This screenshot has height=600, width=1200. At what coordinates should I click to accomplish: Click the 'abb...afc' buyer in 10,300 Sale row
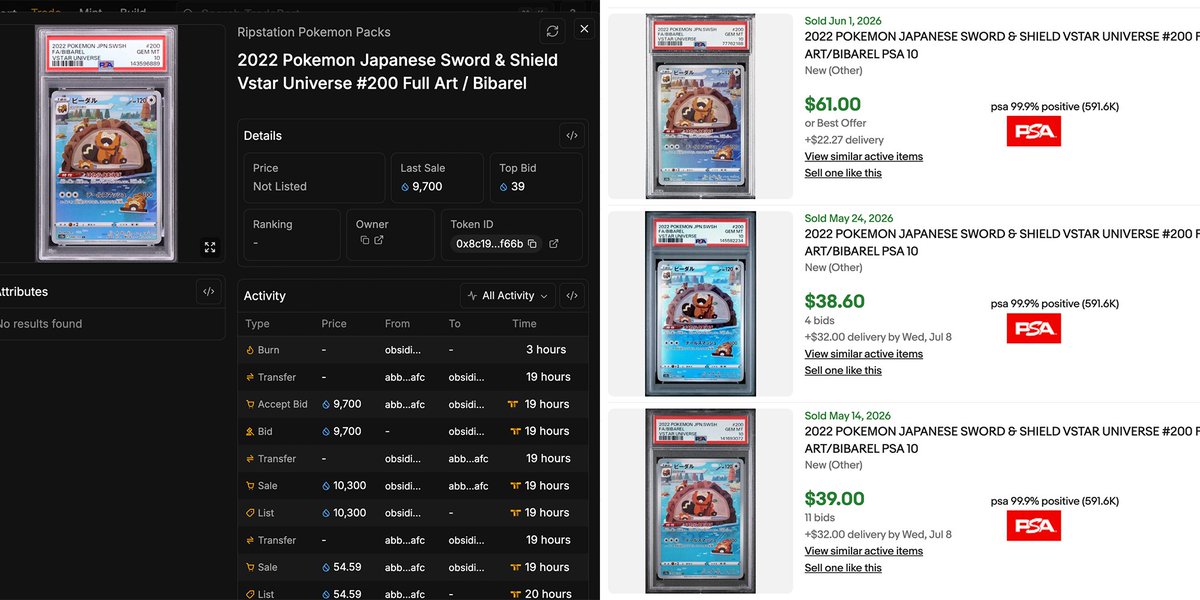point(469,486)
